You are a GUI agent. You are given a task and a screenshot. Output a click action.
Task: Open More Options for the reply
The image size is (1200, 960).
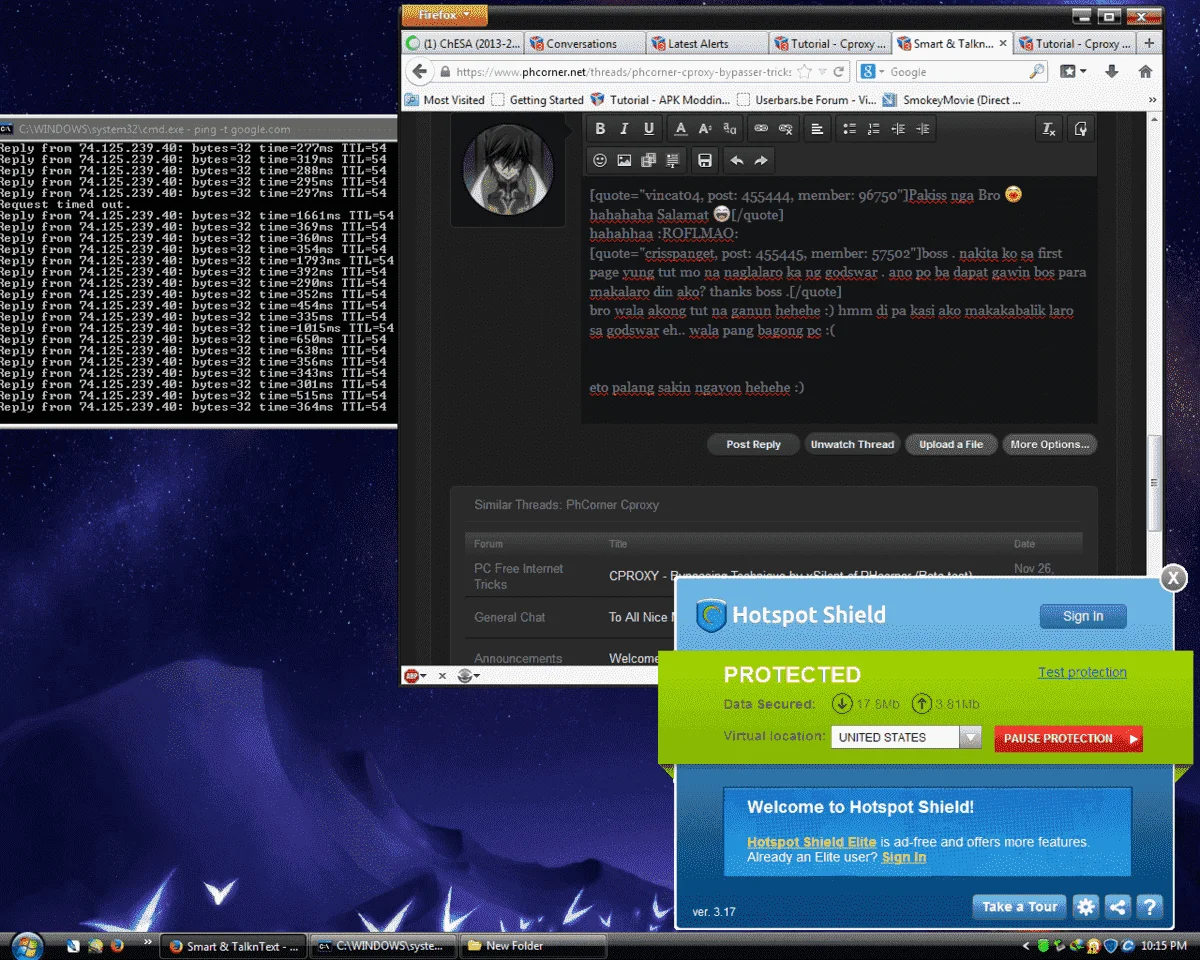pyautogui.click(x=1050, y=444)
